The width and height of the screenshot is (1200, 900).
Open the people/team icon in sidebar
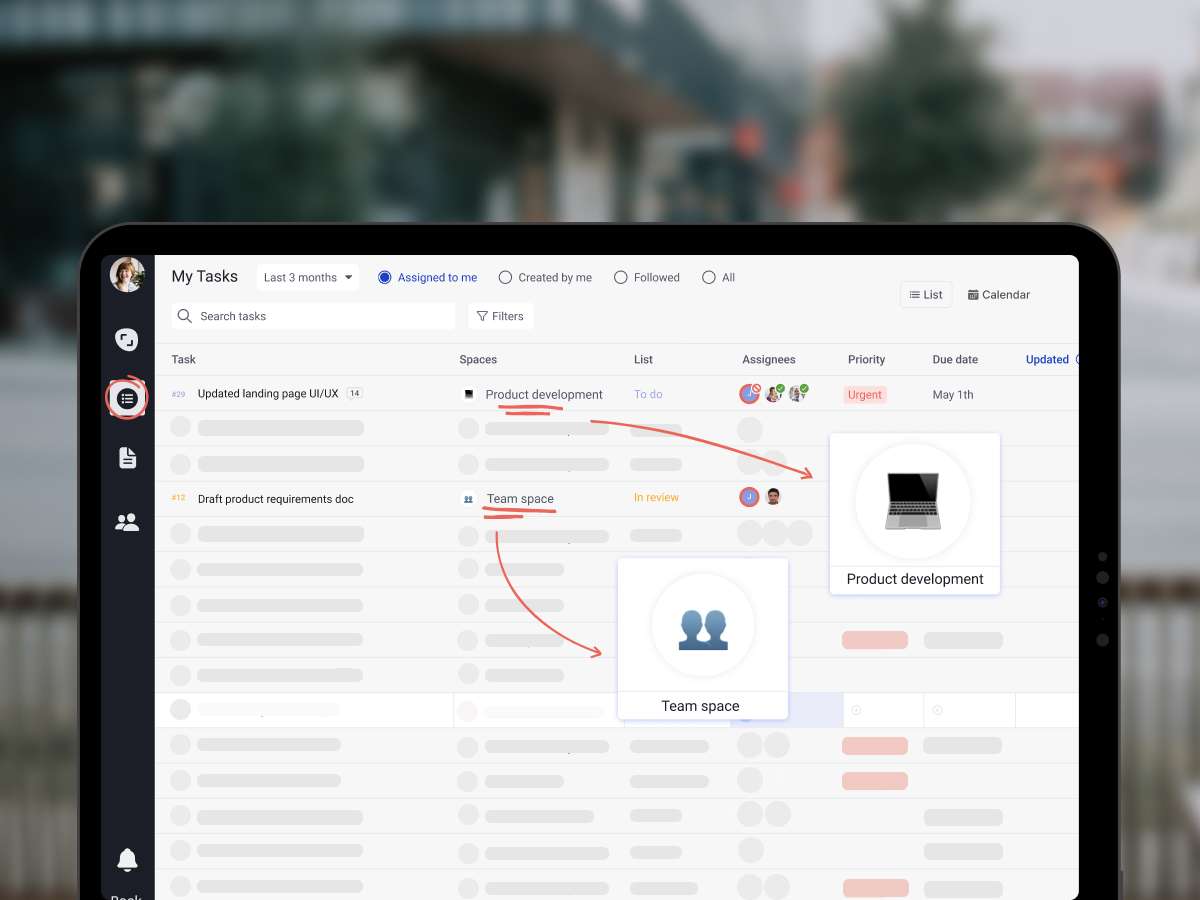click(x=127, y=522)
